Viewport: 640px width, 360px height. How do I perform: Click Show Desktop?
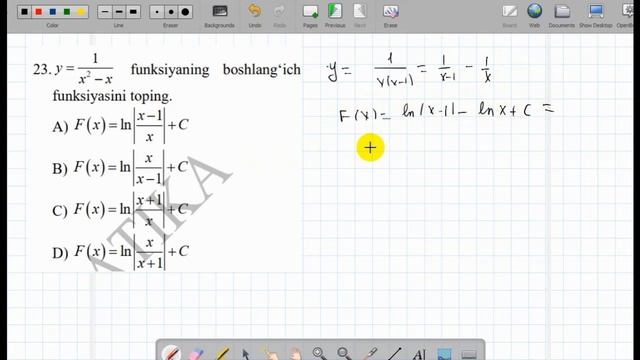[x=596, y=16]
